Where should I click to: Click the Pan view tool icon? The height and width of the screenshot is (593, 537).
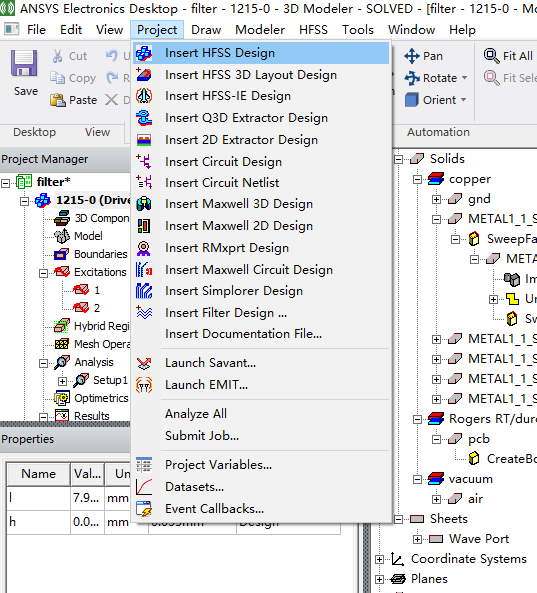[411, 56]
